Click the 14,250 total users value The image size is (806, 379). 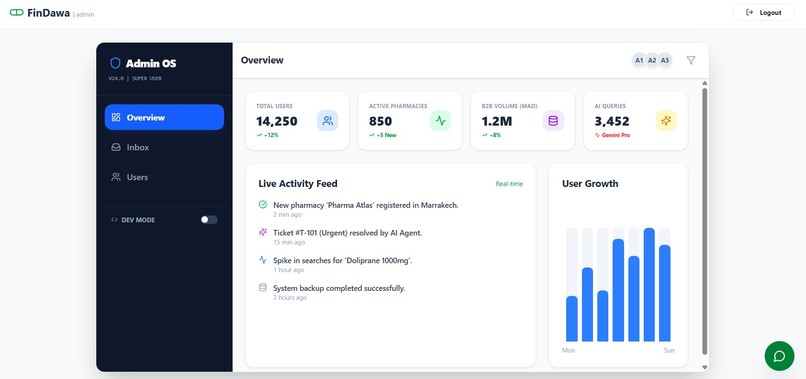pos(277,121)
